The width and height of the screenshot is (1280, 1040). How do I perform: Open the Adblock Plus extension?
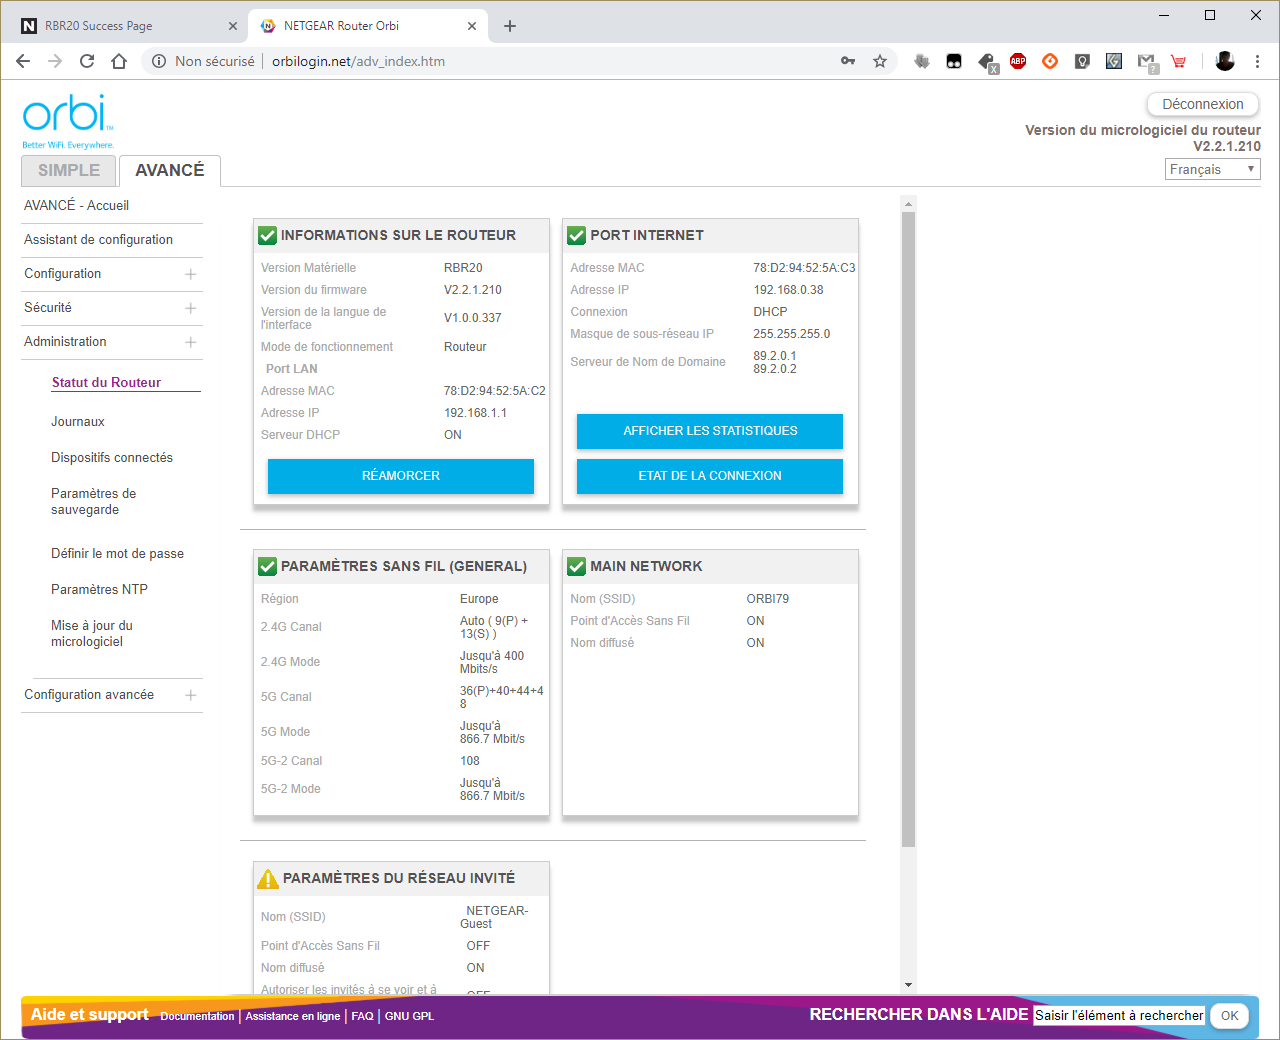1018,61
